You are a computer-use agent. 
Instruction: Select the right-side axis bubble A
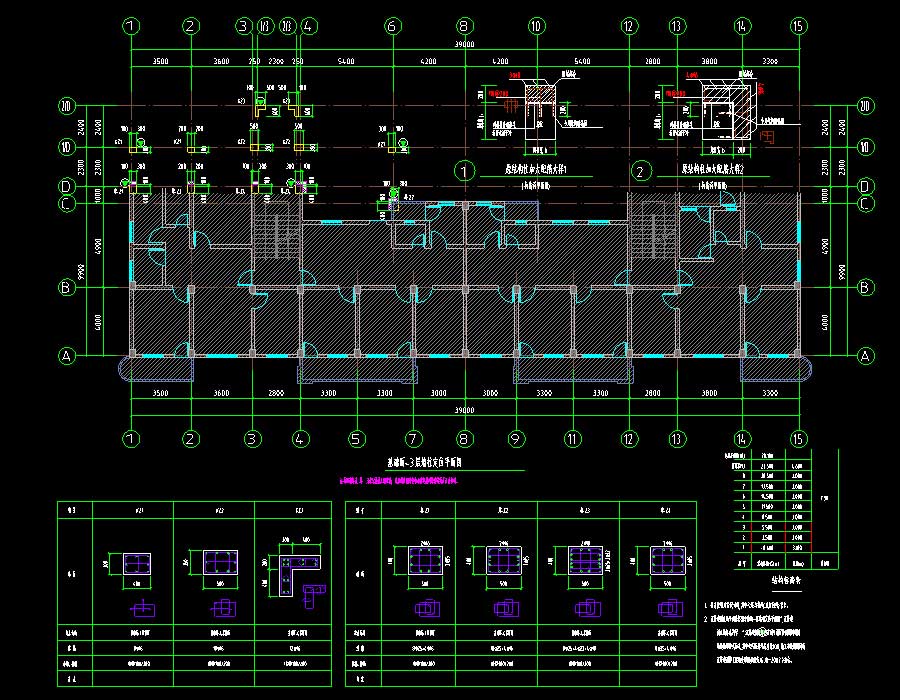tap(865, 355)
